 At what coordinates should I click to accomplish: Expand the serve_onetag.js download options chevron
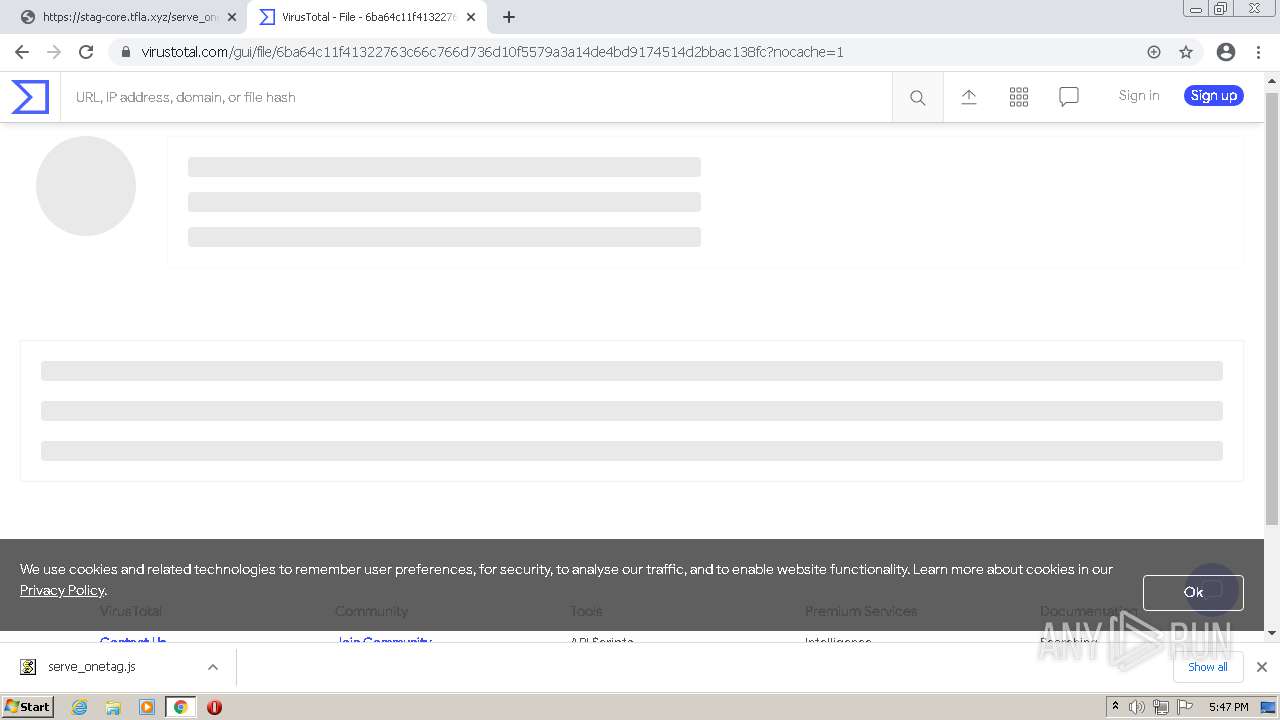click(x=212, y=667)
